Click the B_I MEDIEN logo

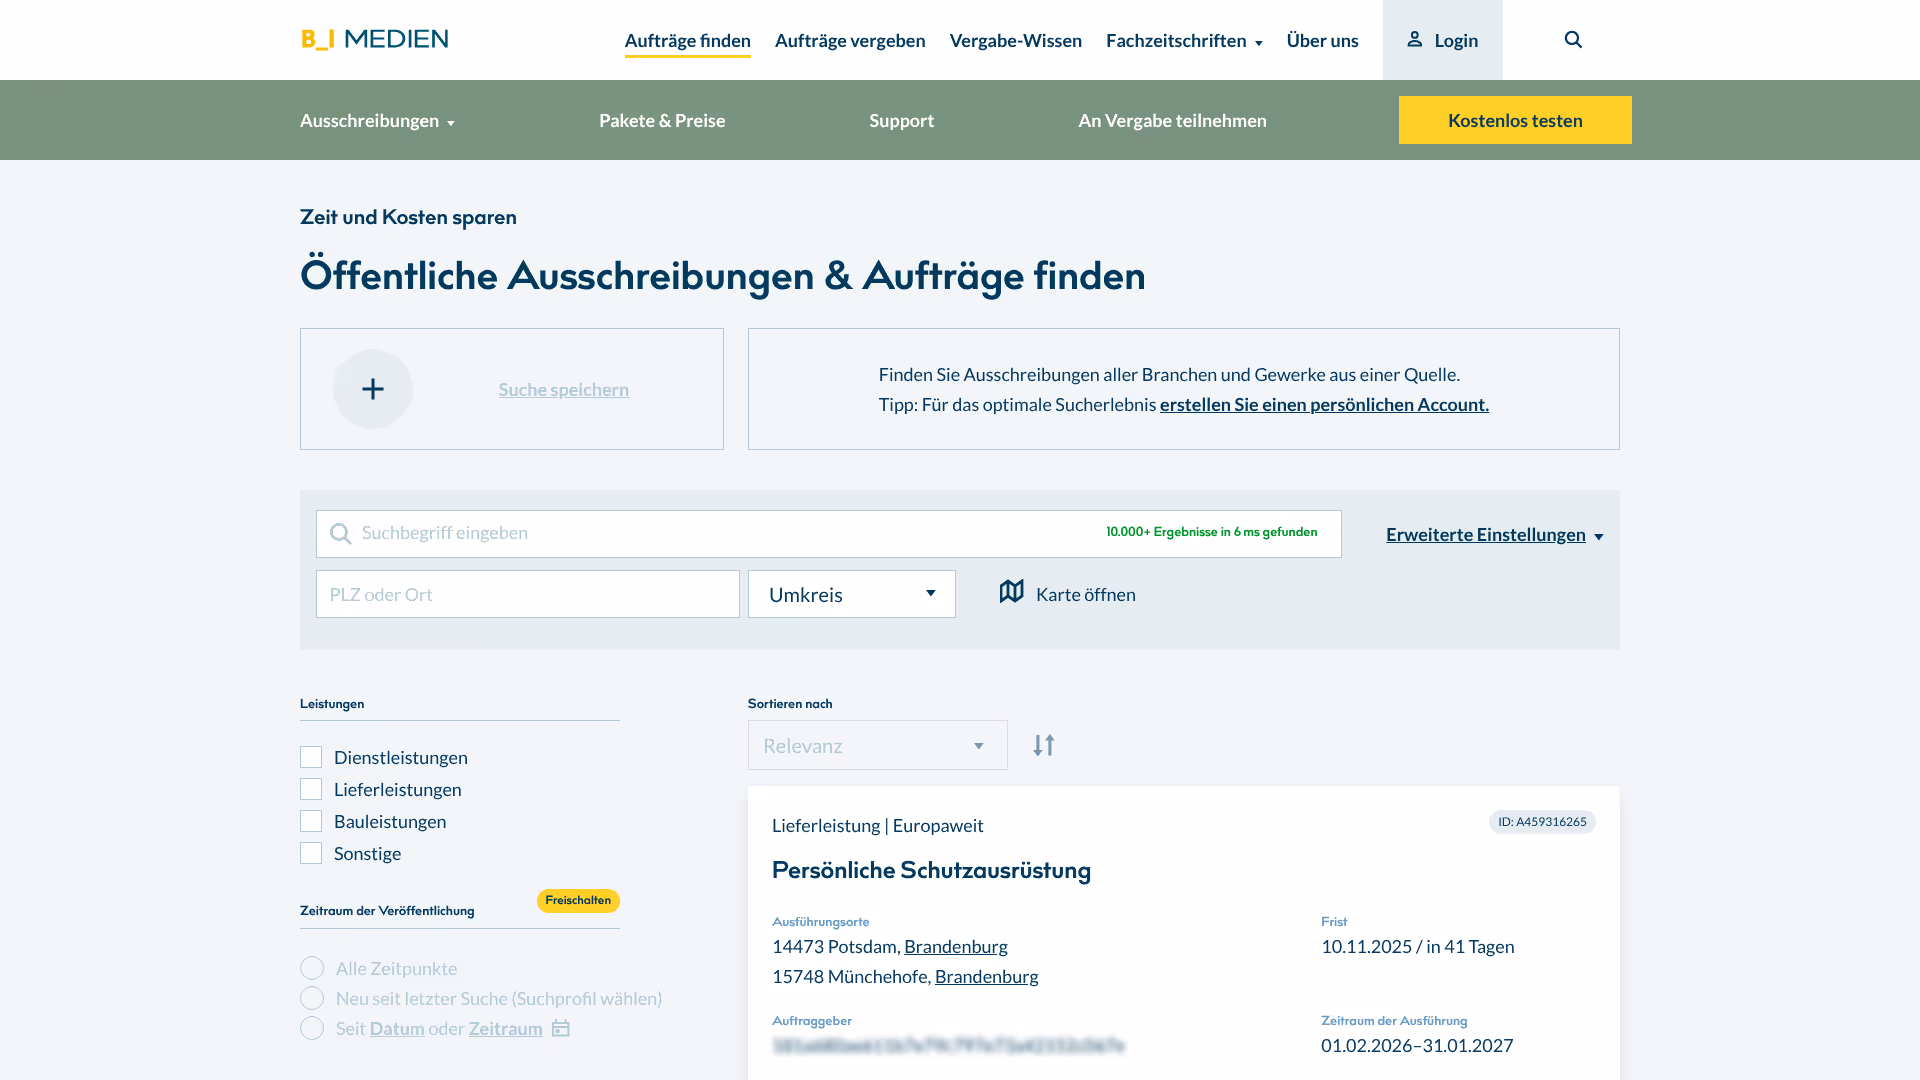pyautogui.click(x=374, y=39)
